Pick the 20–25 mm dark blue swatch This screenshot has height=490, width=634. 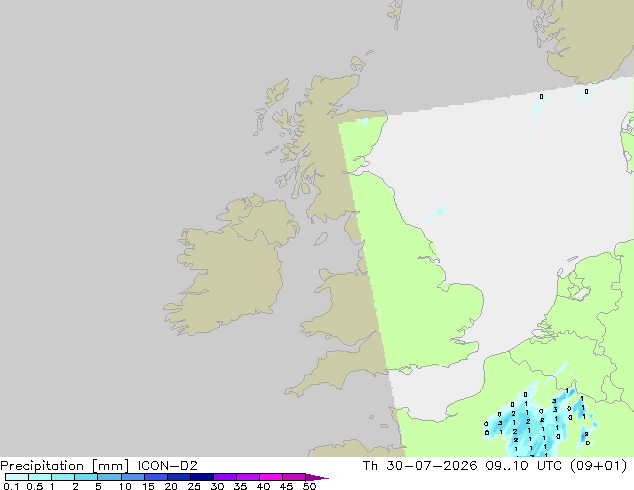coord(178,477)
